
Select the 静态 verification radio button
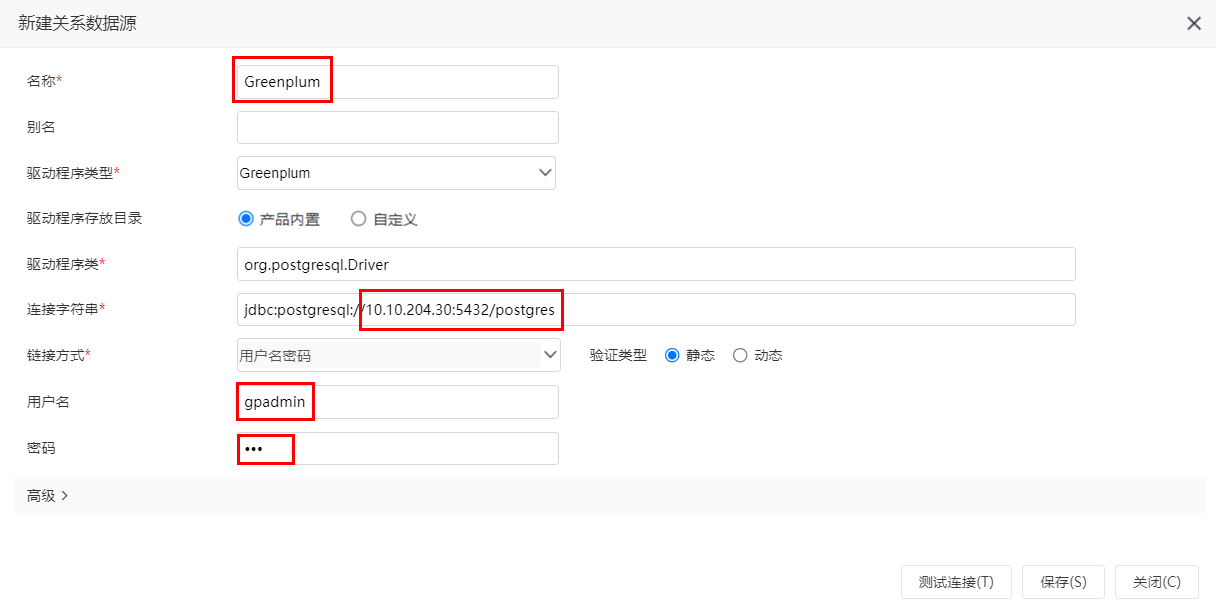[672, 355]
